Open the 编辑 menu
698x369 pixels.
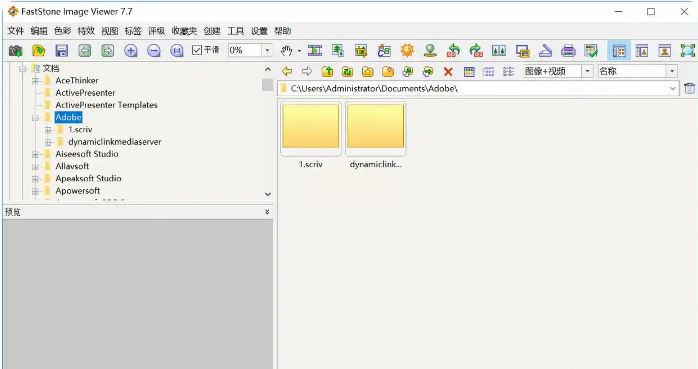click(39, 31)
